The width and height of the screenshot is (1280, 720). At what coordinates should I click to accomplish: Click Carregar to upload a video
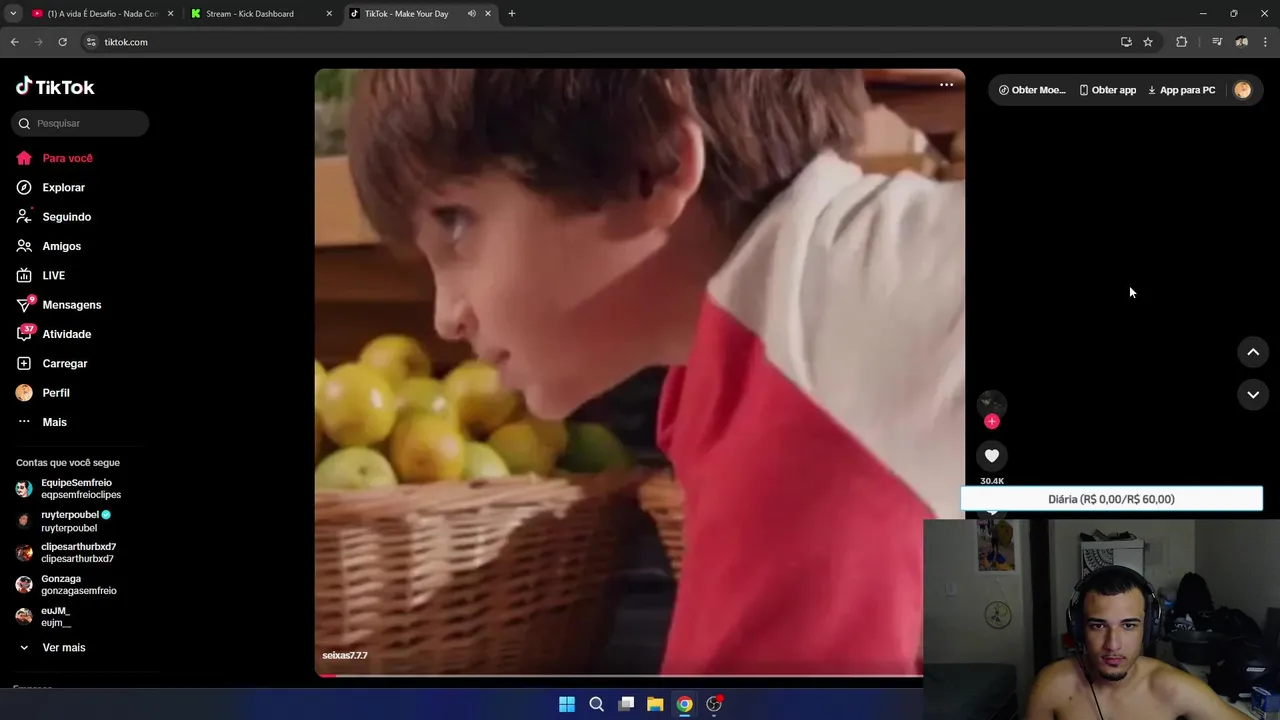pos(64,363)
